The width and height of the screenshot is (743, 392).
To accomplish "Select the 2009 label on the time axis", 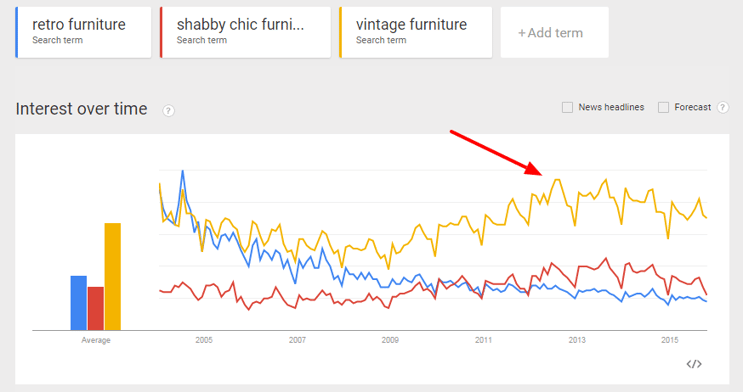I will [x=390, y=340].
